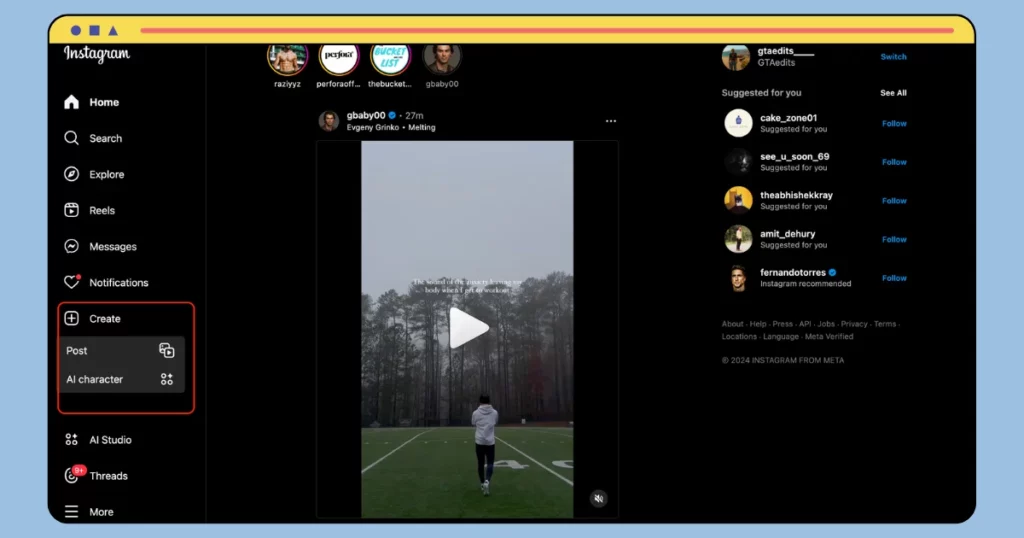Go to Home in sidebar
This screenshot has height=538, width=1024.
tap(104, 102)
